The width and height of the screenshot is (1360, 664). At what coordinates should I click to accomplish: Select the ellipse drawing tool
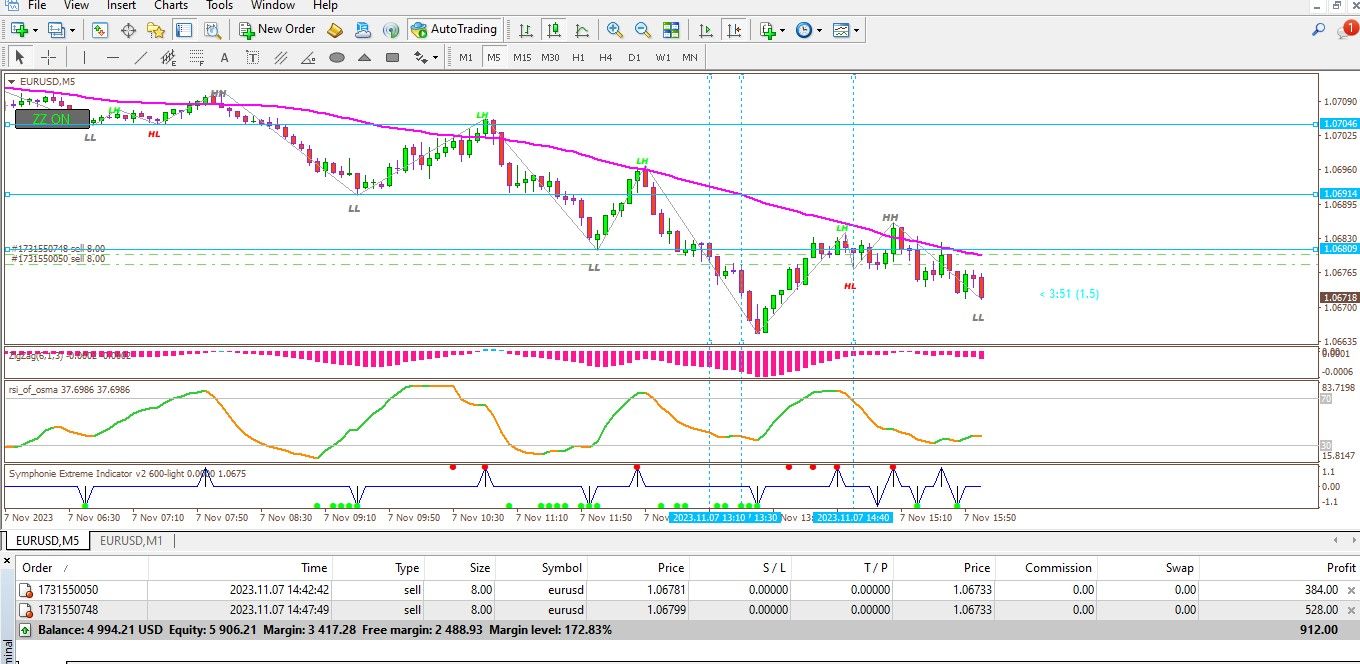336,57
